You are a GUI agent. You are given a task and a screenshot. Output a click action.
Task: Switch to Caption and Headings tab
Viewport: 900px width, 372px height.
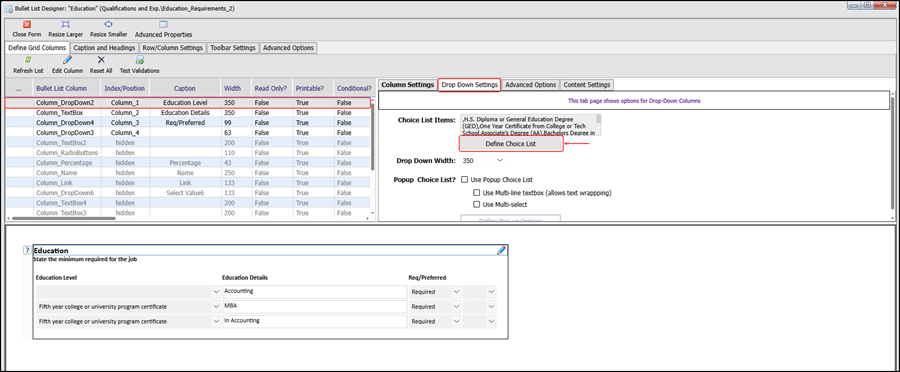(104, 48)
